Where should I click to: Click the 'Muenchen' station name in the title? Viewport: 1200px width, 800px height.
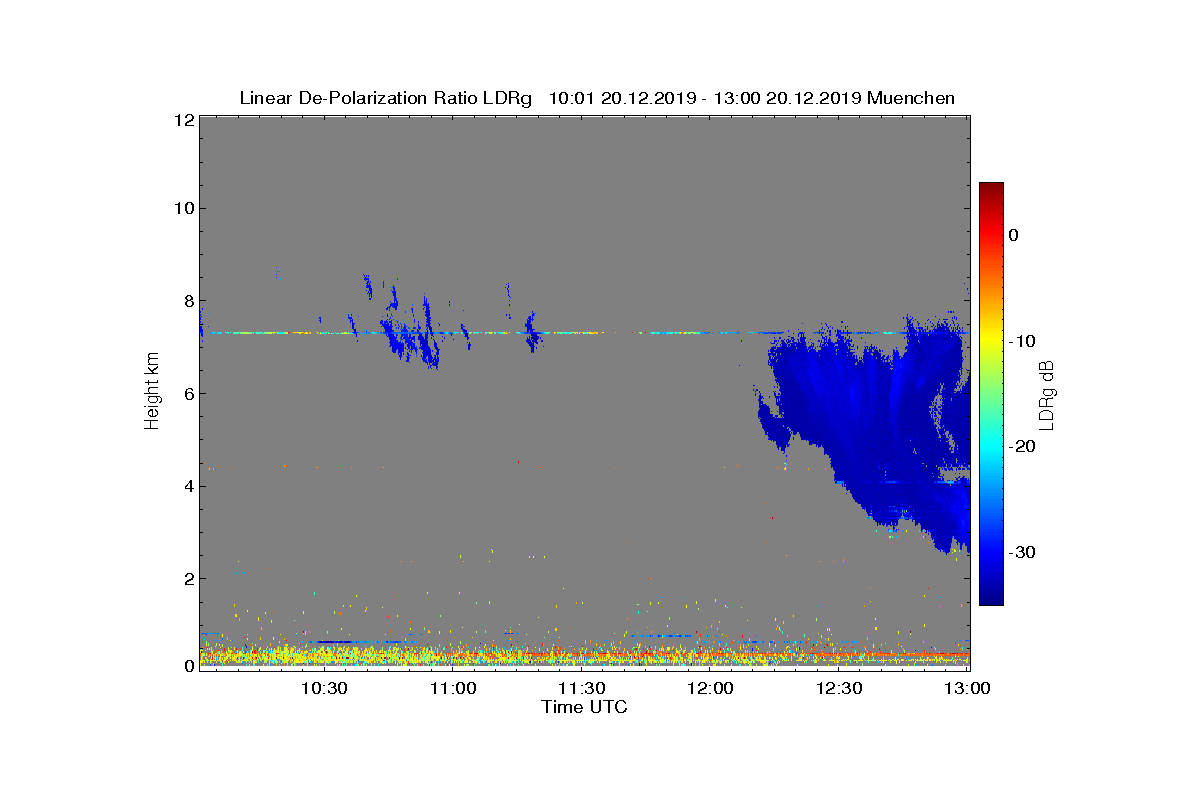(x=911, y=98)
